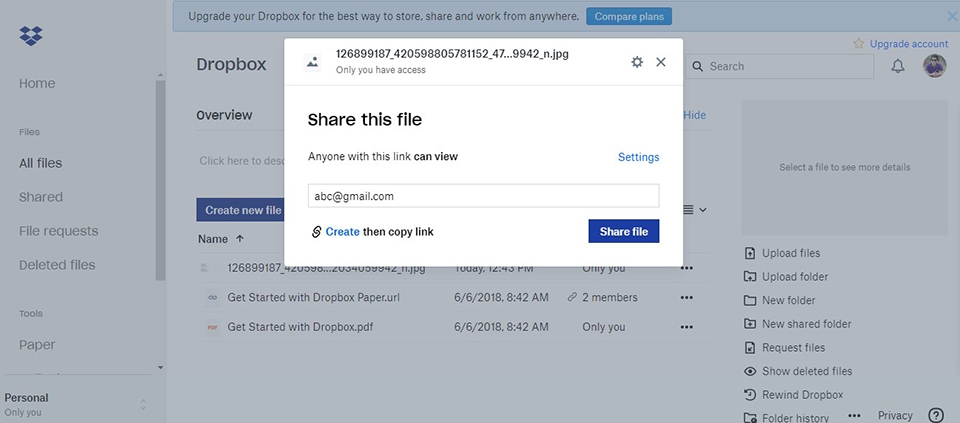Viewport: 960px width, 423px height.
Task: Click the Dropbox logo icon
Action: click(x=31, y=36)
